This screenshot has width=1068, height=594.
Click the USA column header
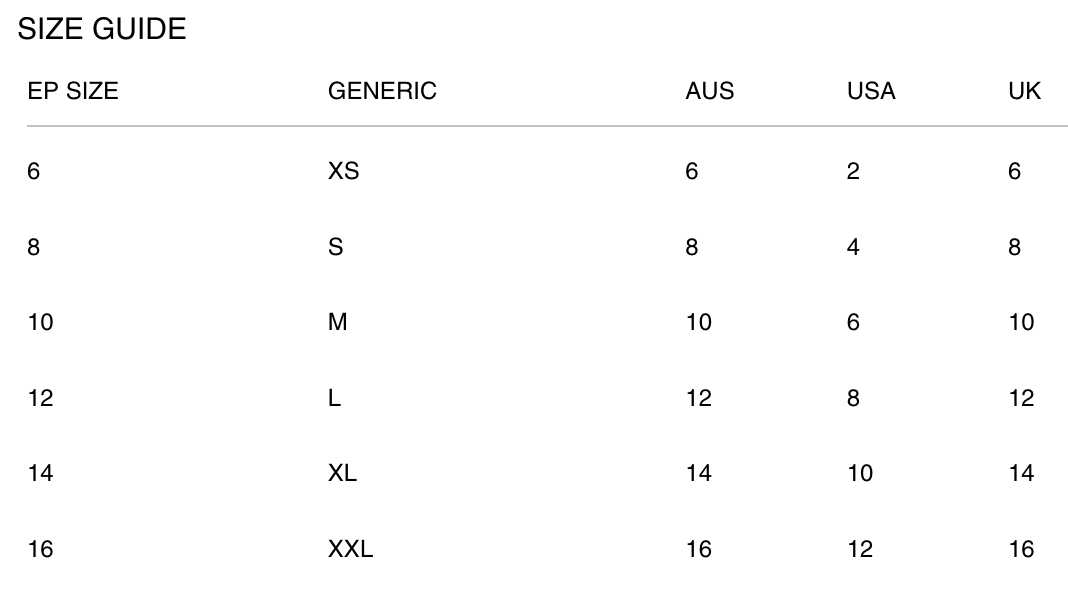[x=871, y=91]
